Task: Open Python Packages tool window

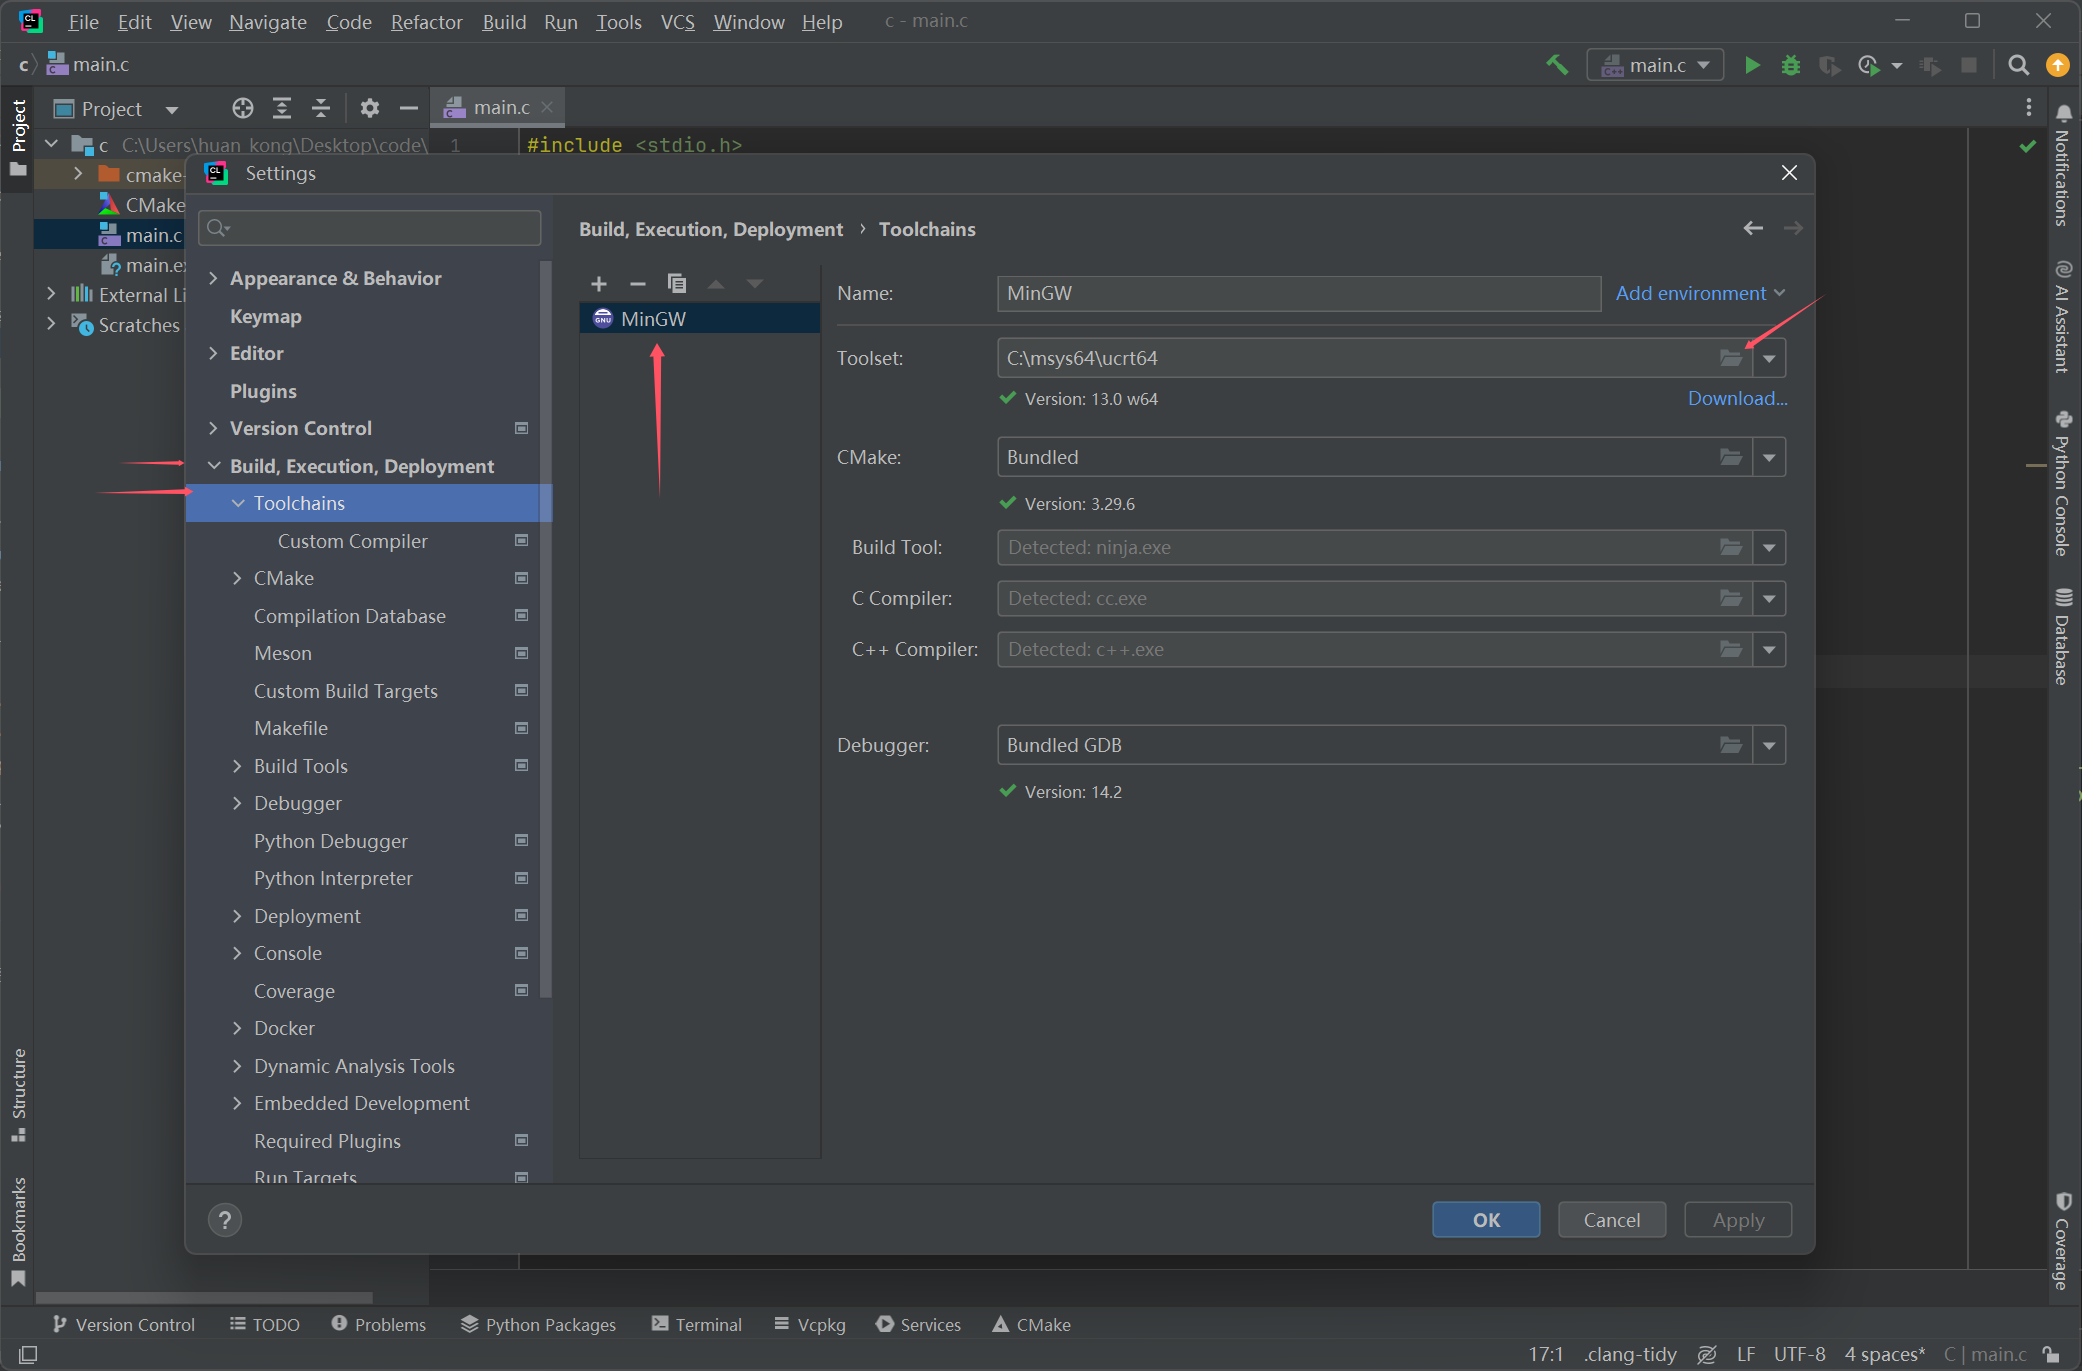Action: coord(538,1324)
